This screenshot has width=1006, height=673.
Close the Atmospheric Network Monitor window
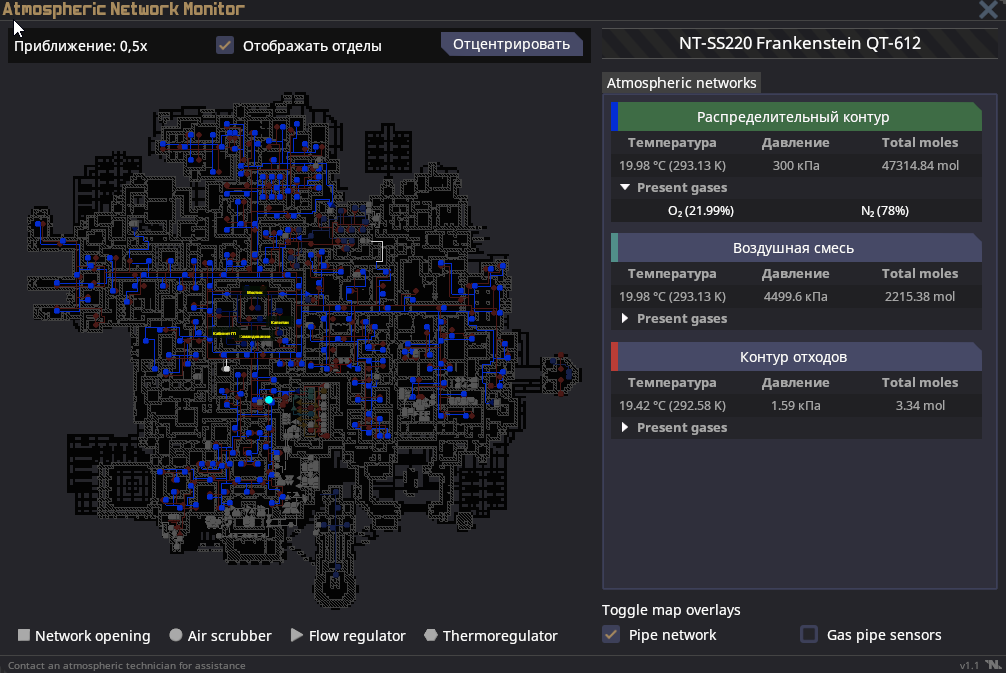coord(987,10)
